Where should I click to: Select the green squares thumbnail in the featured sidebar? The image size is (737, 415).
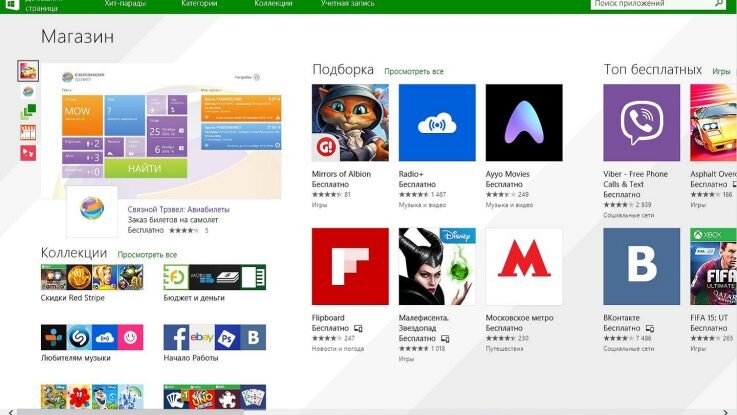pos(28,111)
